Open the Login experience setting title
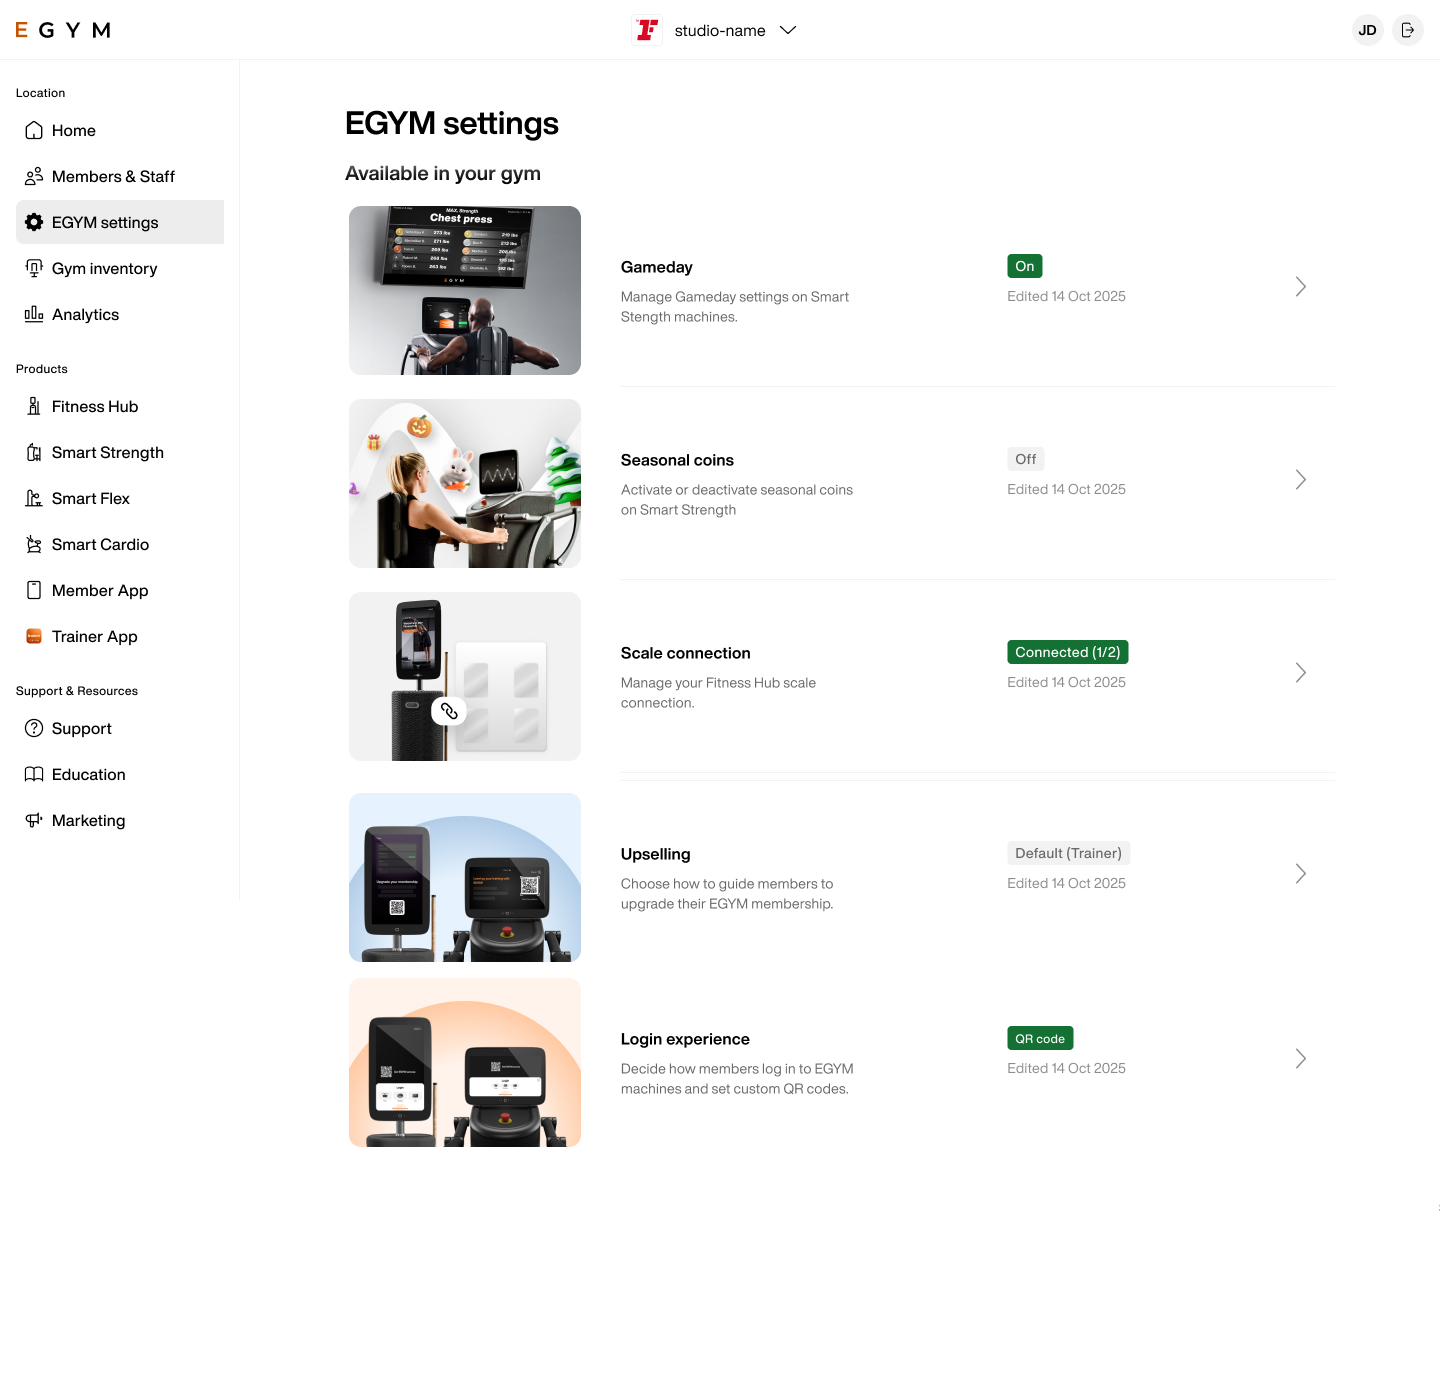1440x1400 pixels. pyautogui.click(x=685, y=1039)
